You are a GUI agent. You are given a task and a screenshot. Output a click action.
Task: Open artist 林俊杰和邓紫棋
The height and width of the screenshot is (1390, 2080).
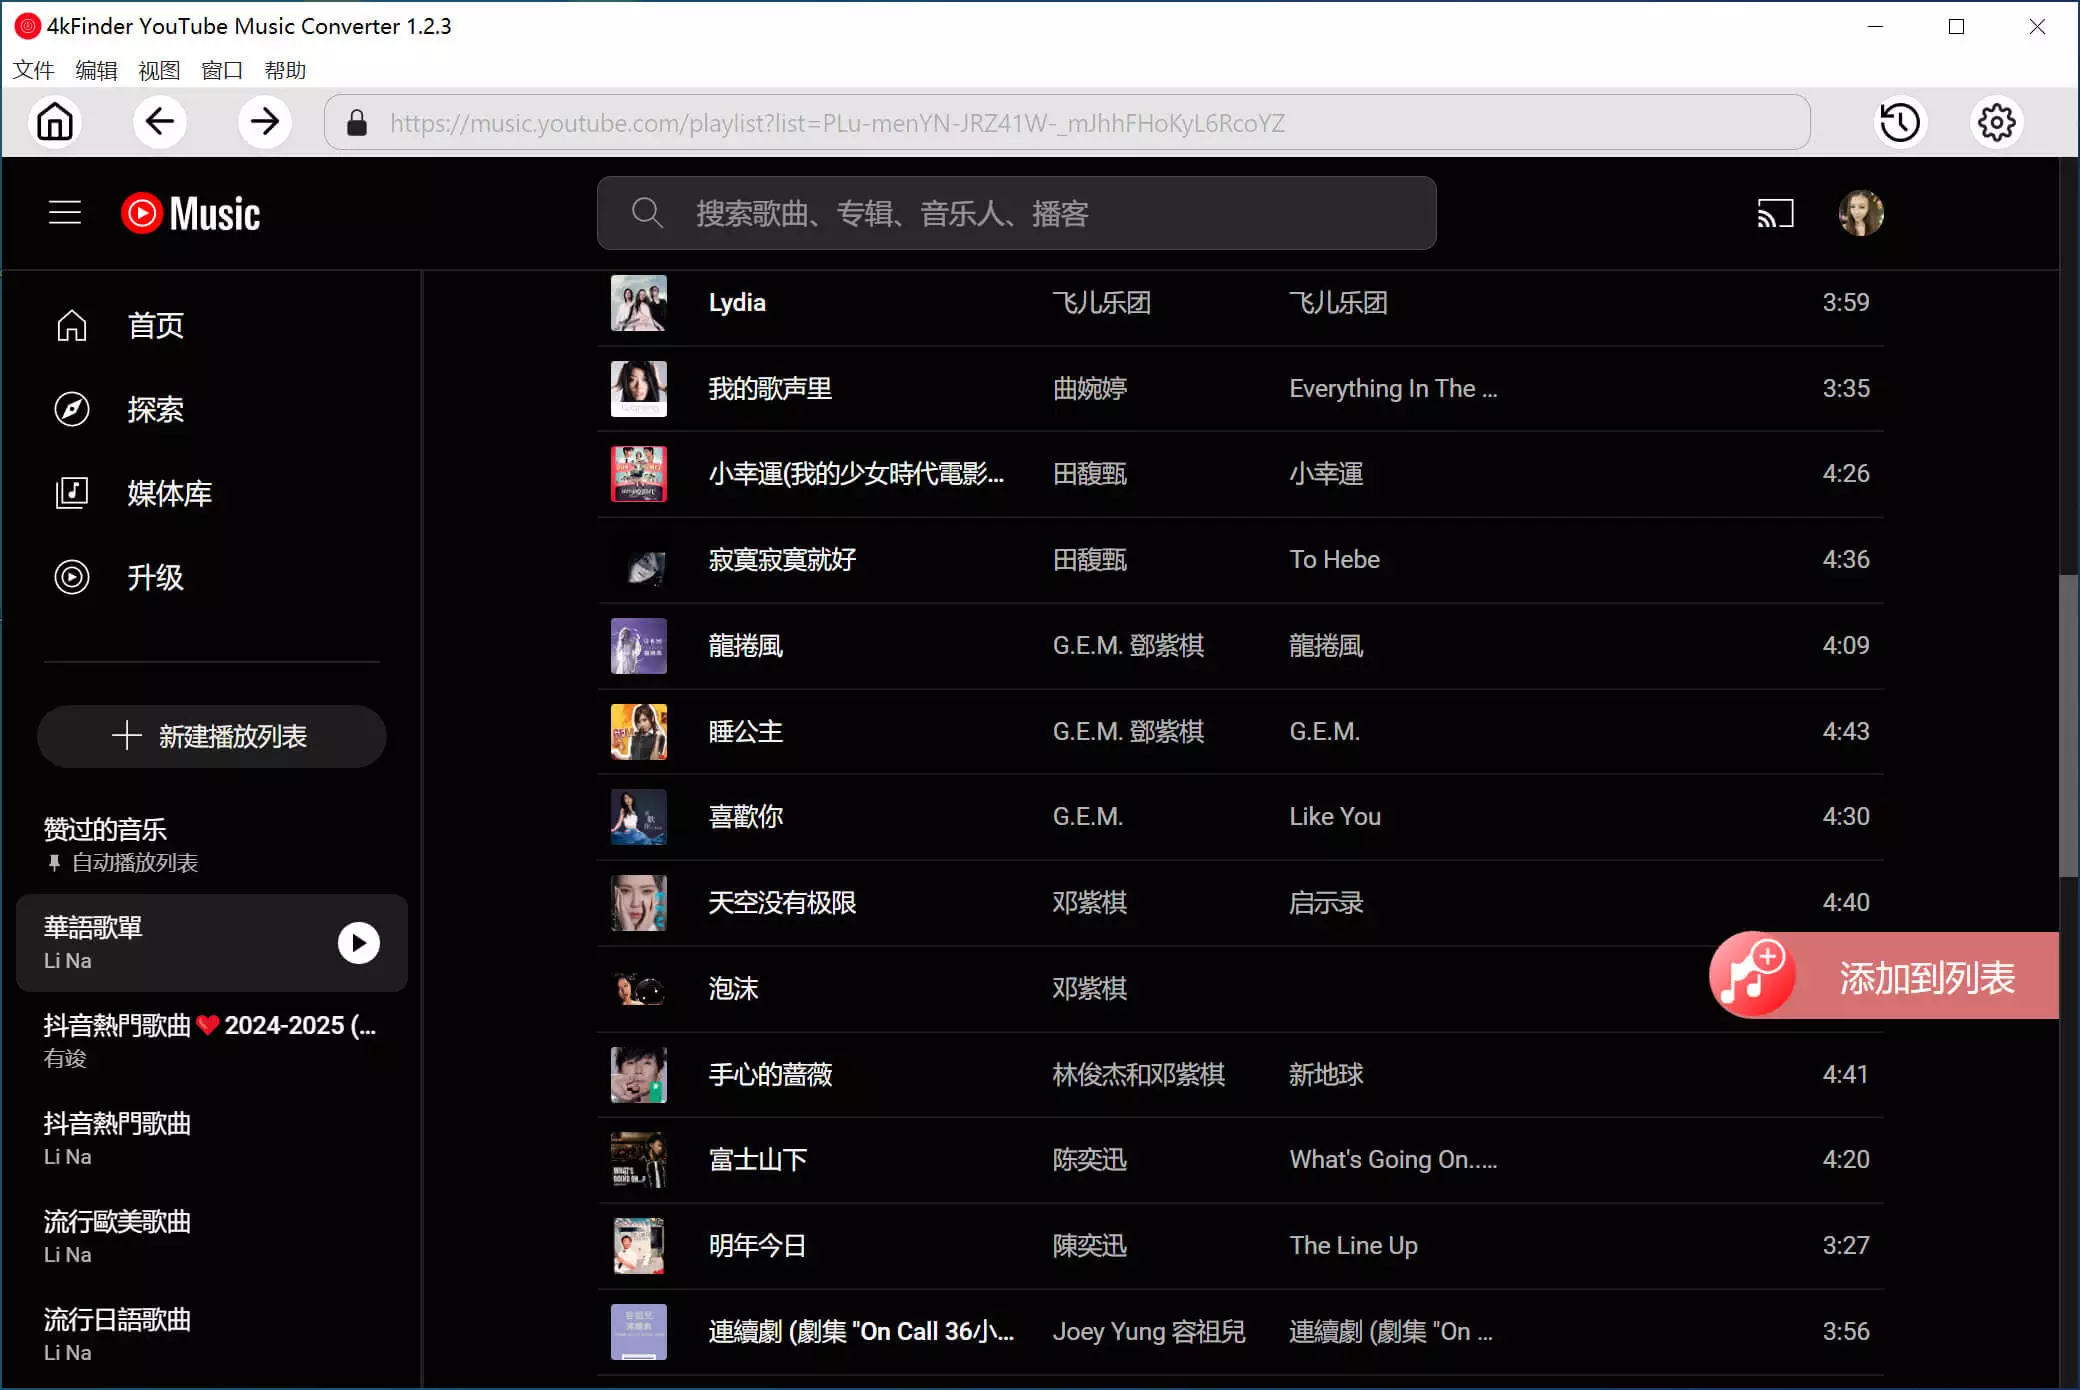click(1138, 1075)
